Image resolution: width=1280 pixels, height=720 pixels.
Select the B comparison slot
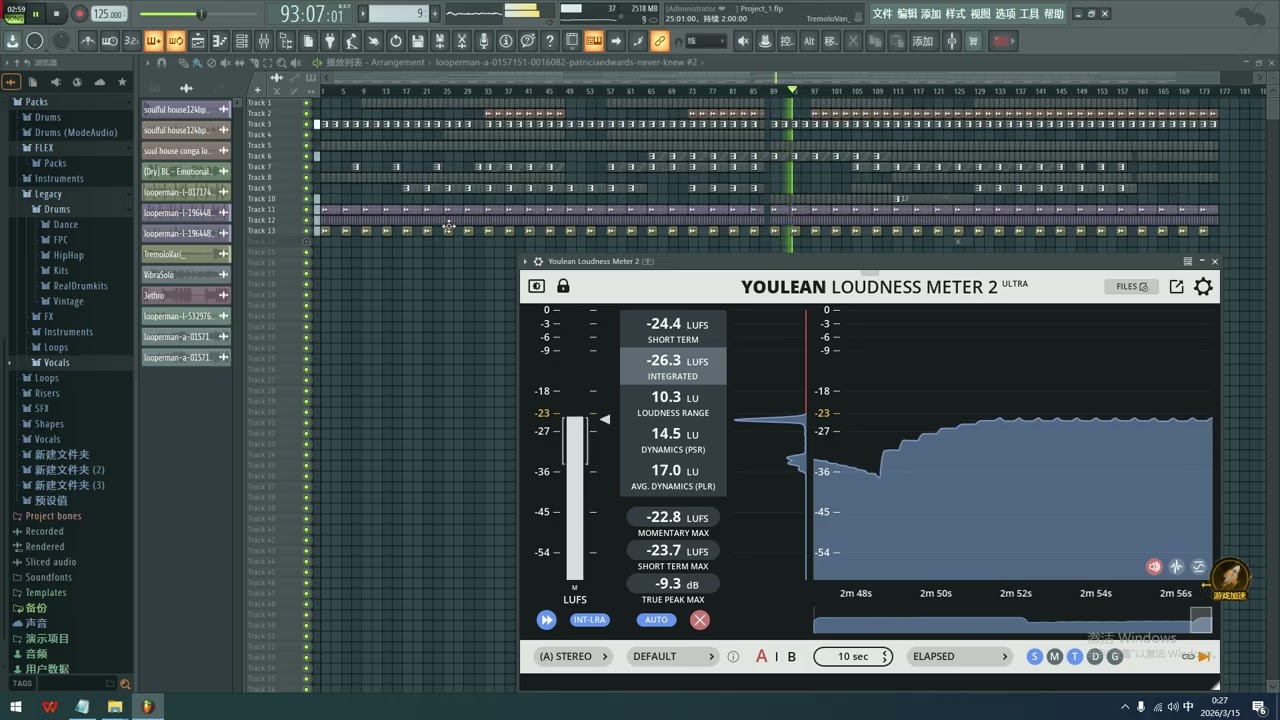click(792, 657)
